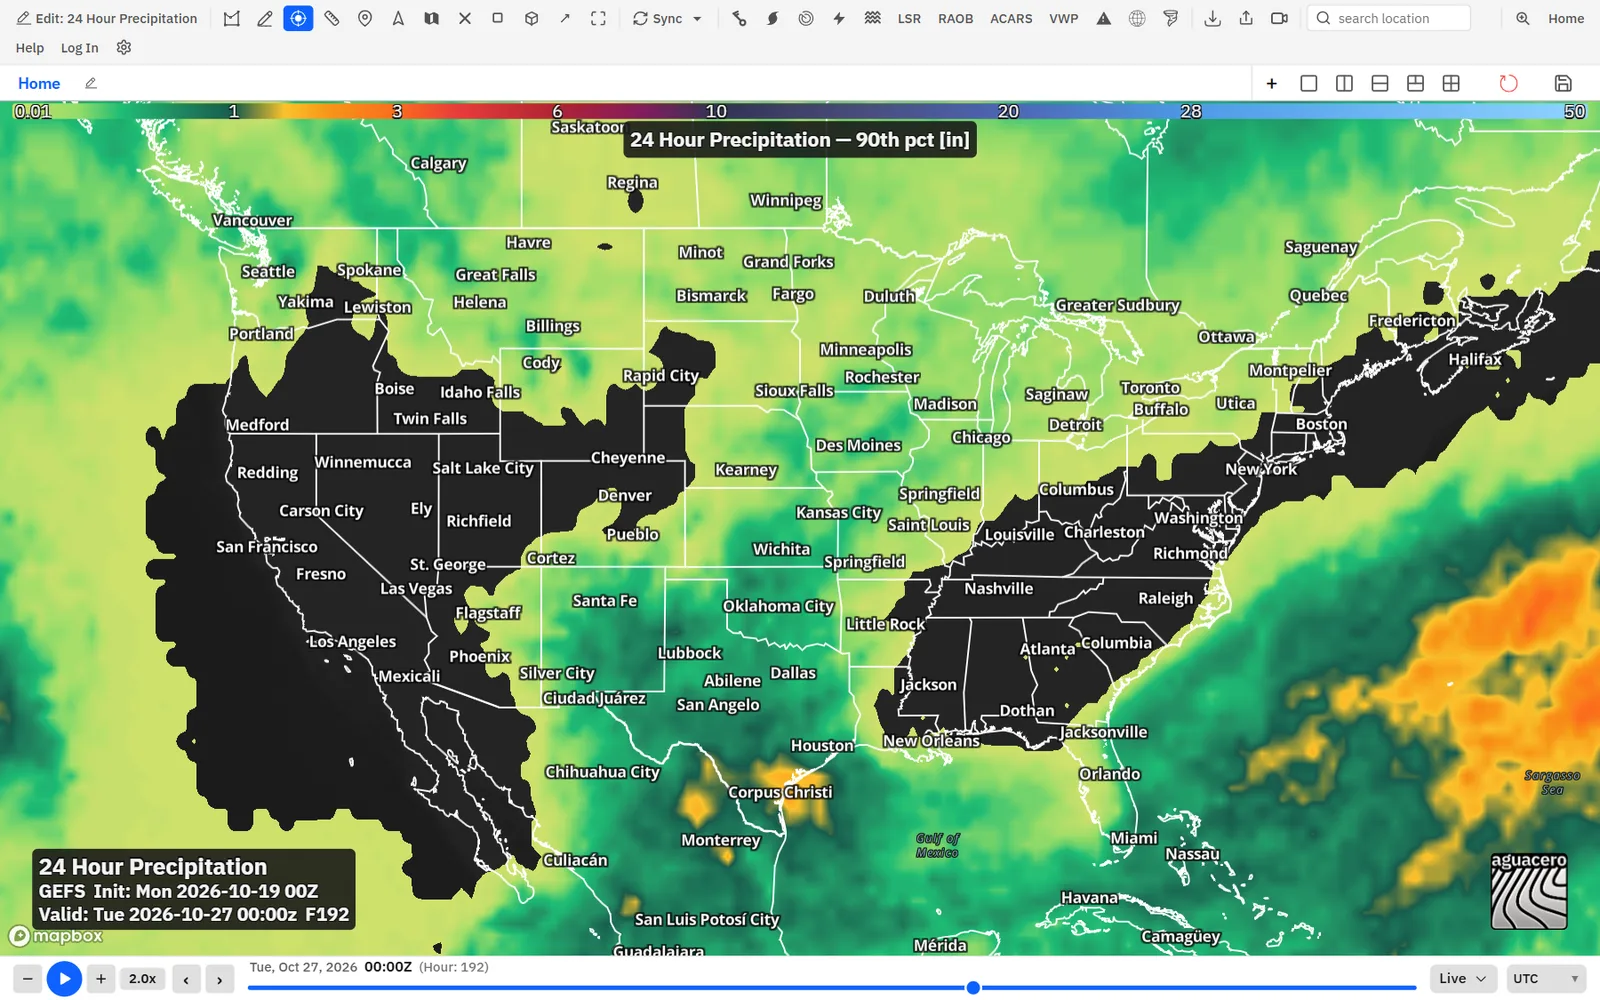This screenshot has height=1000, width=1600.
Task: Select the polyline drawing tool icon
Action: pos(232,18)
